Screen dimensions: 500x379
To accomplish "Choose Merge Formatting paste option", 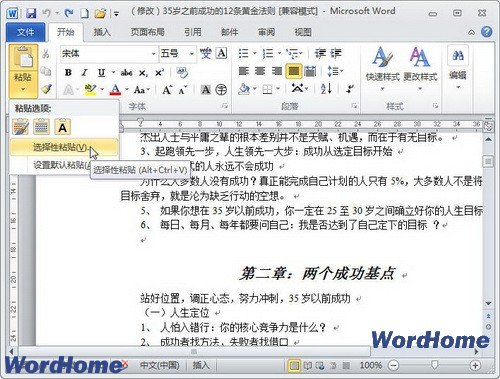I will pos(41,127).
